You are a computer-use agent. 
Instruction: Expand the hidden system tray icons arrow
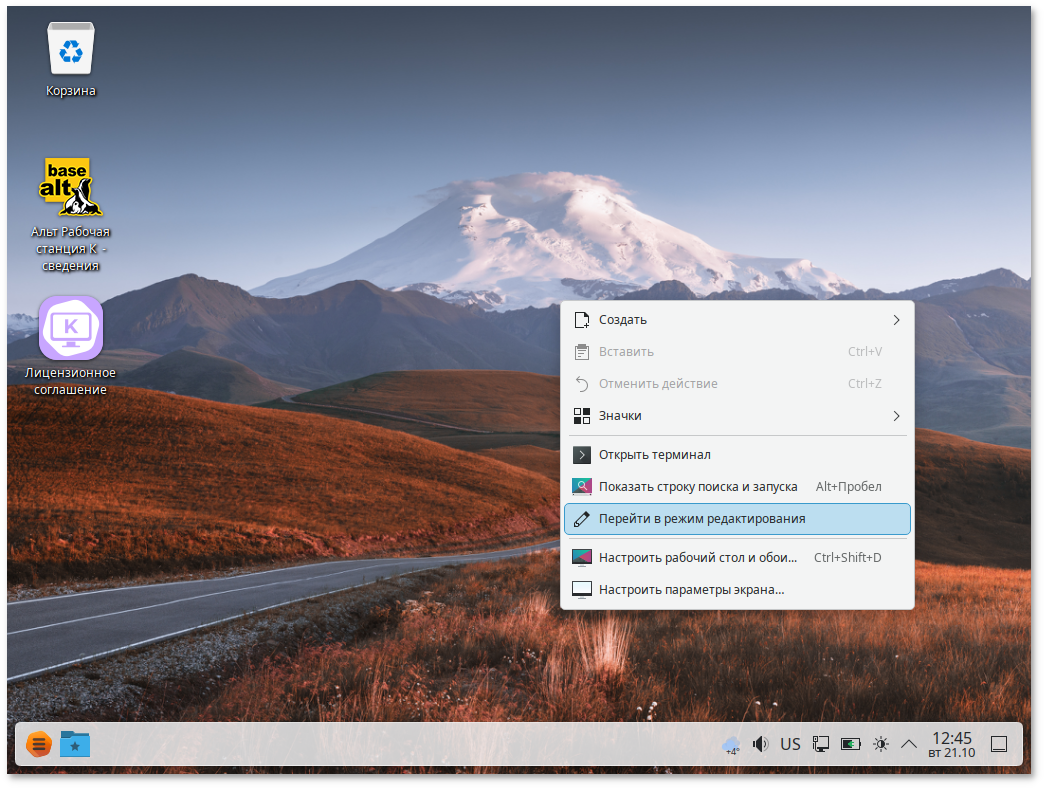[909, 744]
